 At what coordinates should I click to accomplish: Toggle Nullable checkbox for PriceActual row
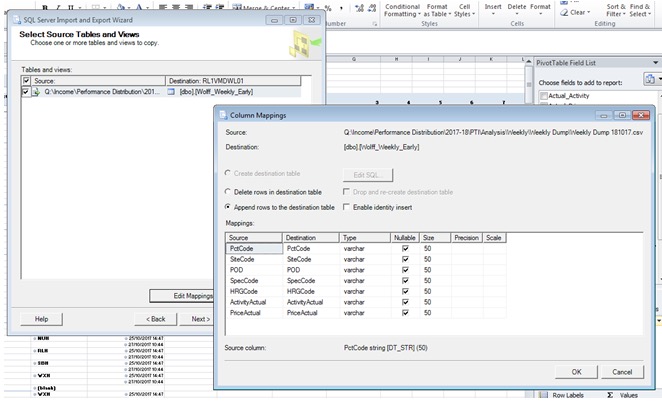click(405, 313)
